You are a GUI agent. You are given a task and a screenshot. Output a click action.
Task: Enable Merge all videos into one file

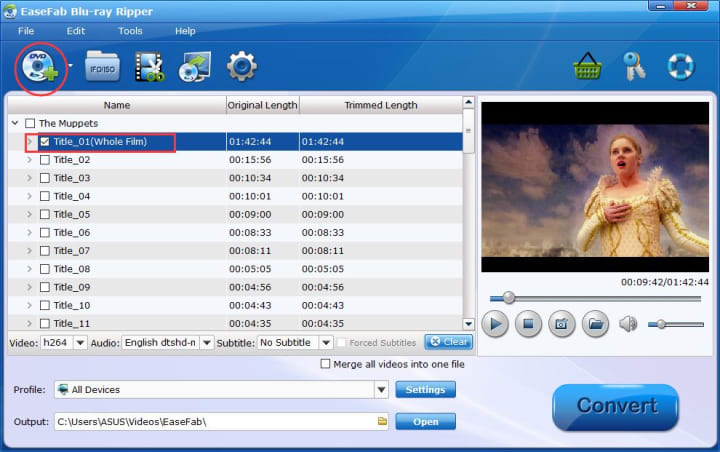click(x=325, y=364)
